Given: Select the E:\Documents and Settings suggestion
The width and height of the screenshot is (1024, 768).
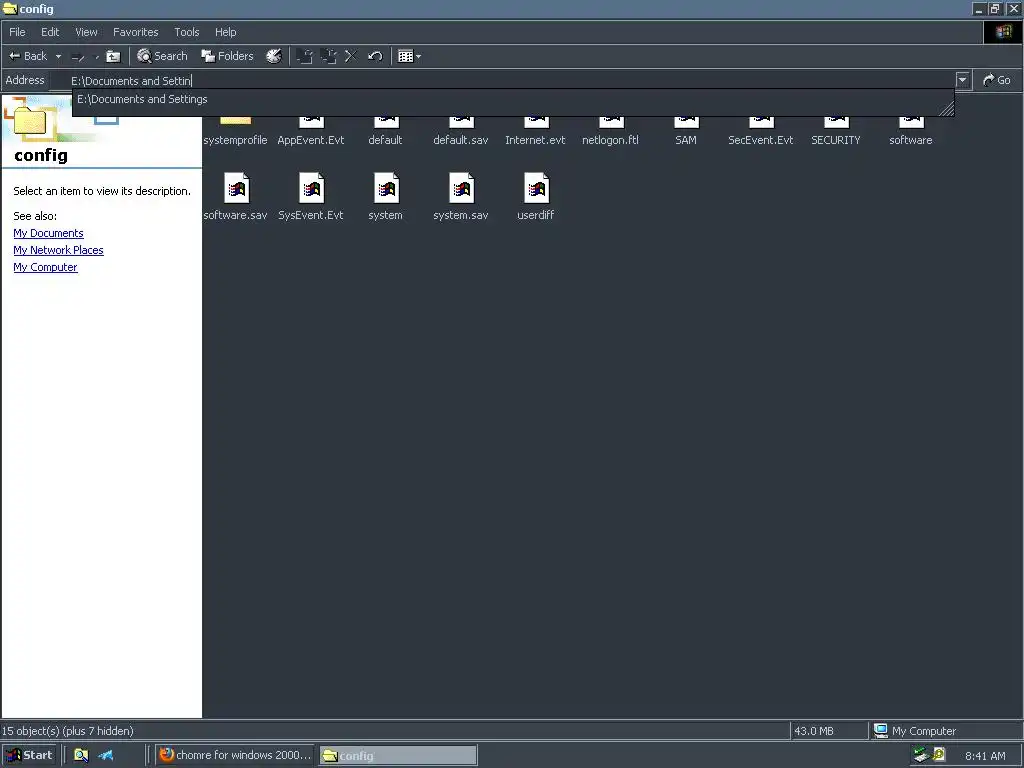Looking at the screenshot, I should [x=142, y=99].
